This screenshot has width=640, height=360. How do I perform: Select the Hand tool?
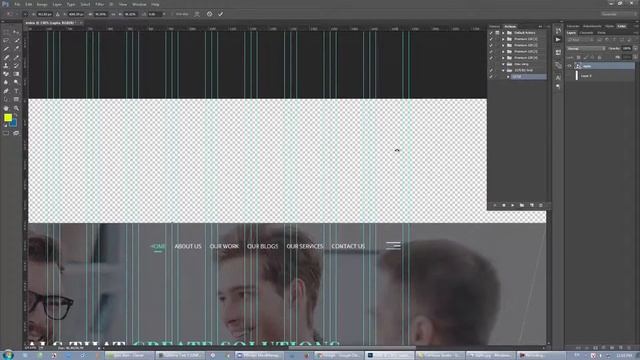pos(6,109)
